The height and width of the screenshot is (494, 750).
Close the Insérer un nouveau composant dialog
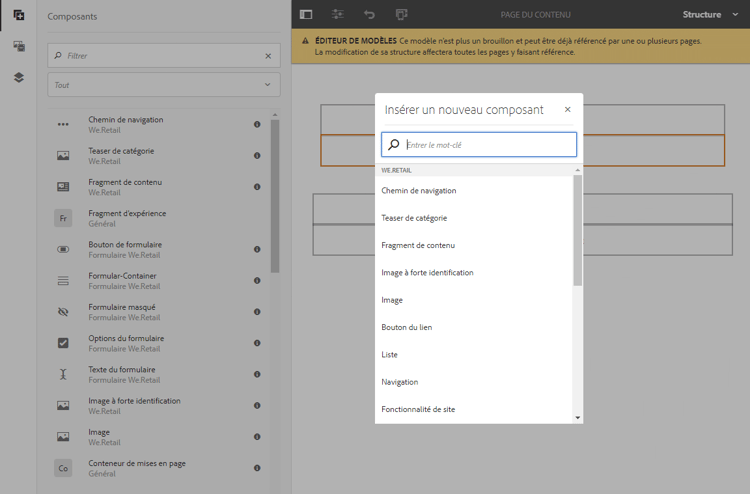[x=568, y=110]
